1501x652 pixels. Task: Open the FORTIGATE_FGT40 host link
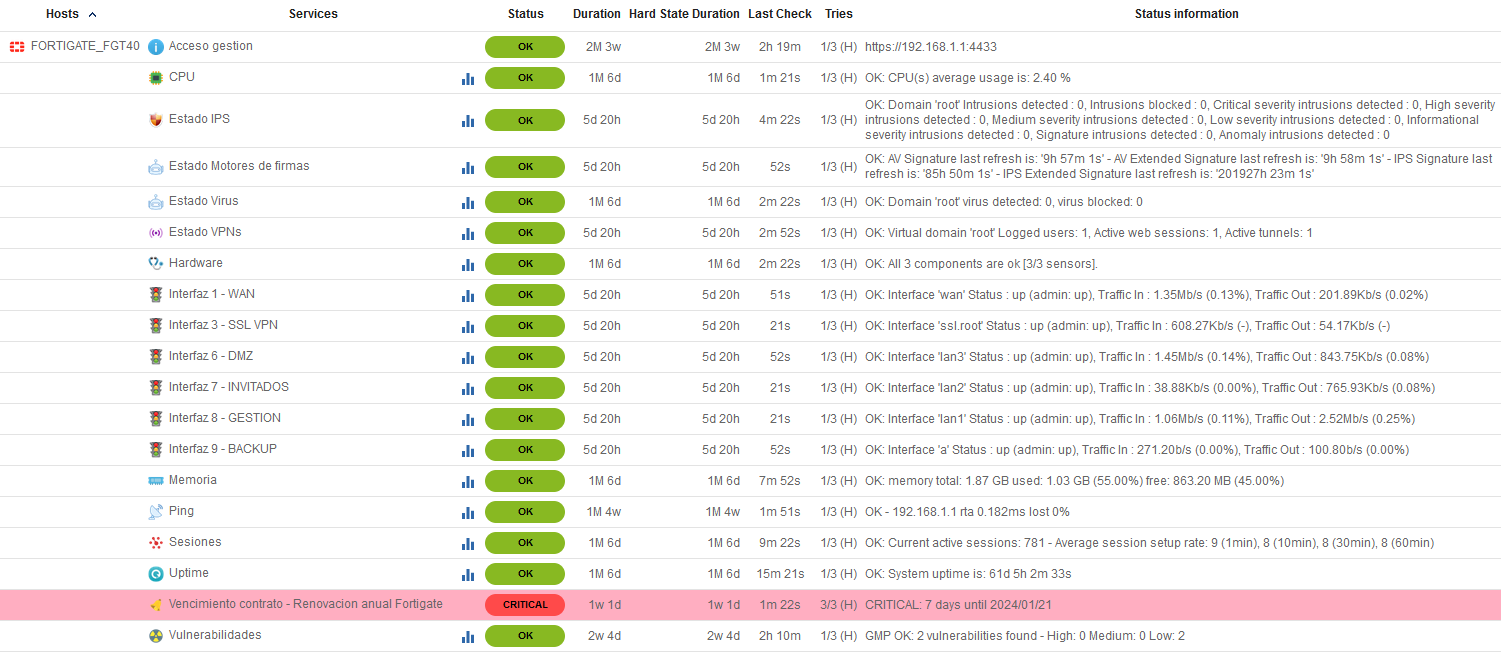[x=85, y=46]
